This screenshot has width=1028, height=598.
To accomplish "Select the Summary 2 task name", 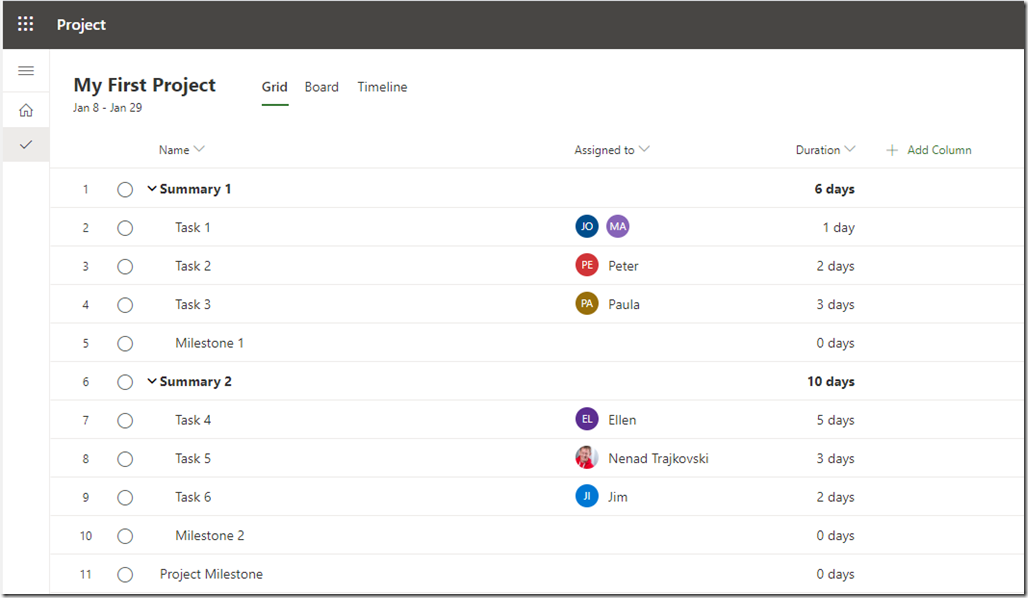I will coord(195,382).
